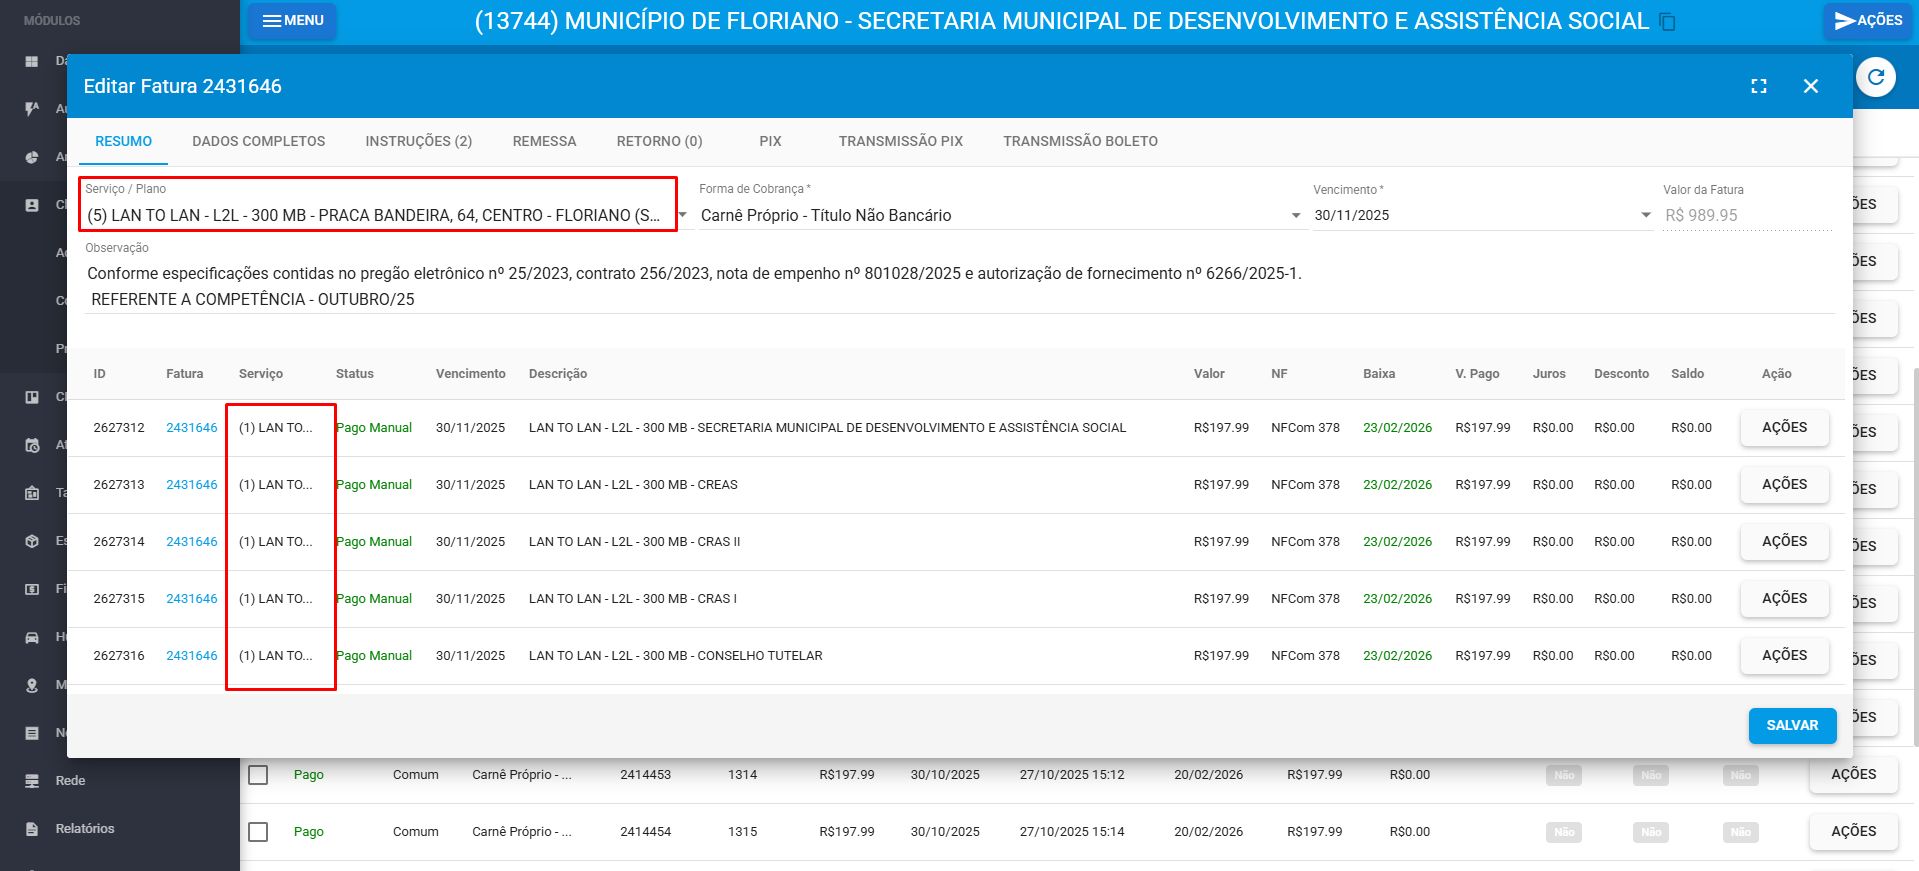1919x871 pixels.
Task: Switch to the DADOS COMPLETOS tab
Action: pyautogui.click(x=259, y=142)
